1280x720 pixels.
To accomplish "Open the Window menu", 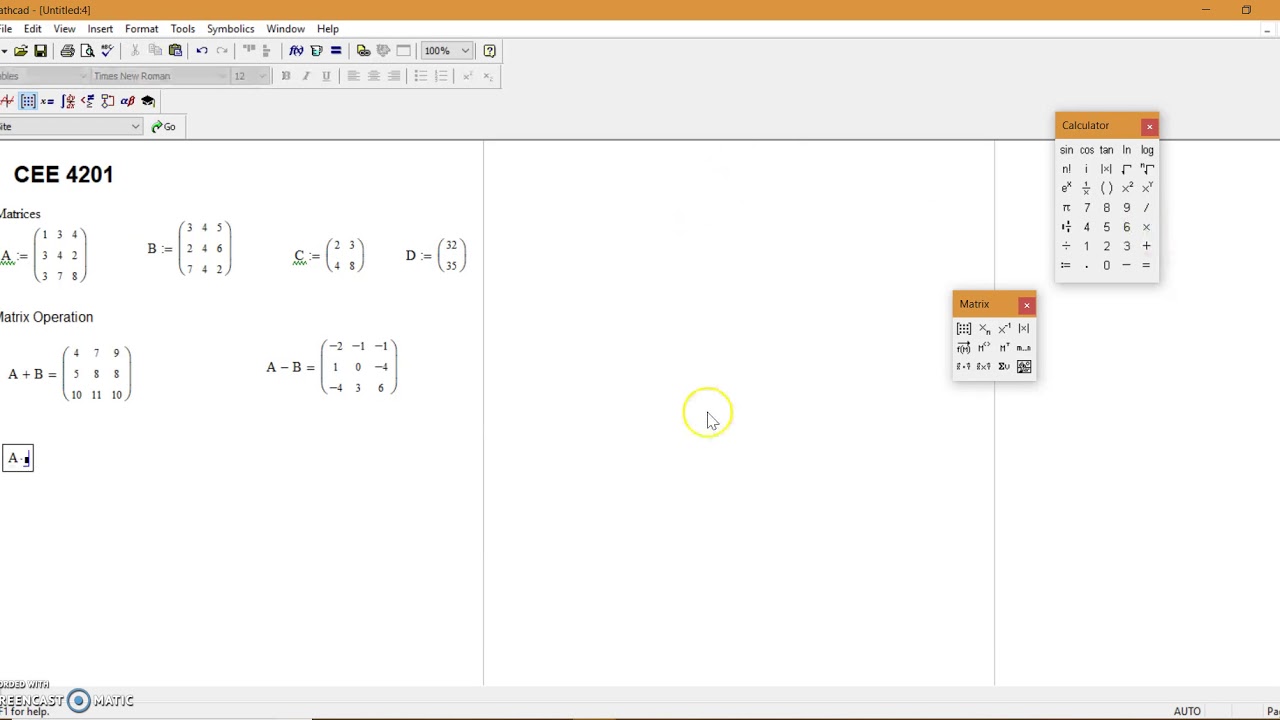I will 285,29.
